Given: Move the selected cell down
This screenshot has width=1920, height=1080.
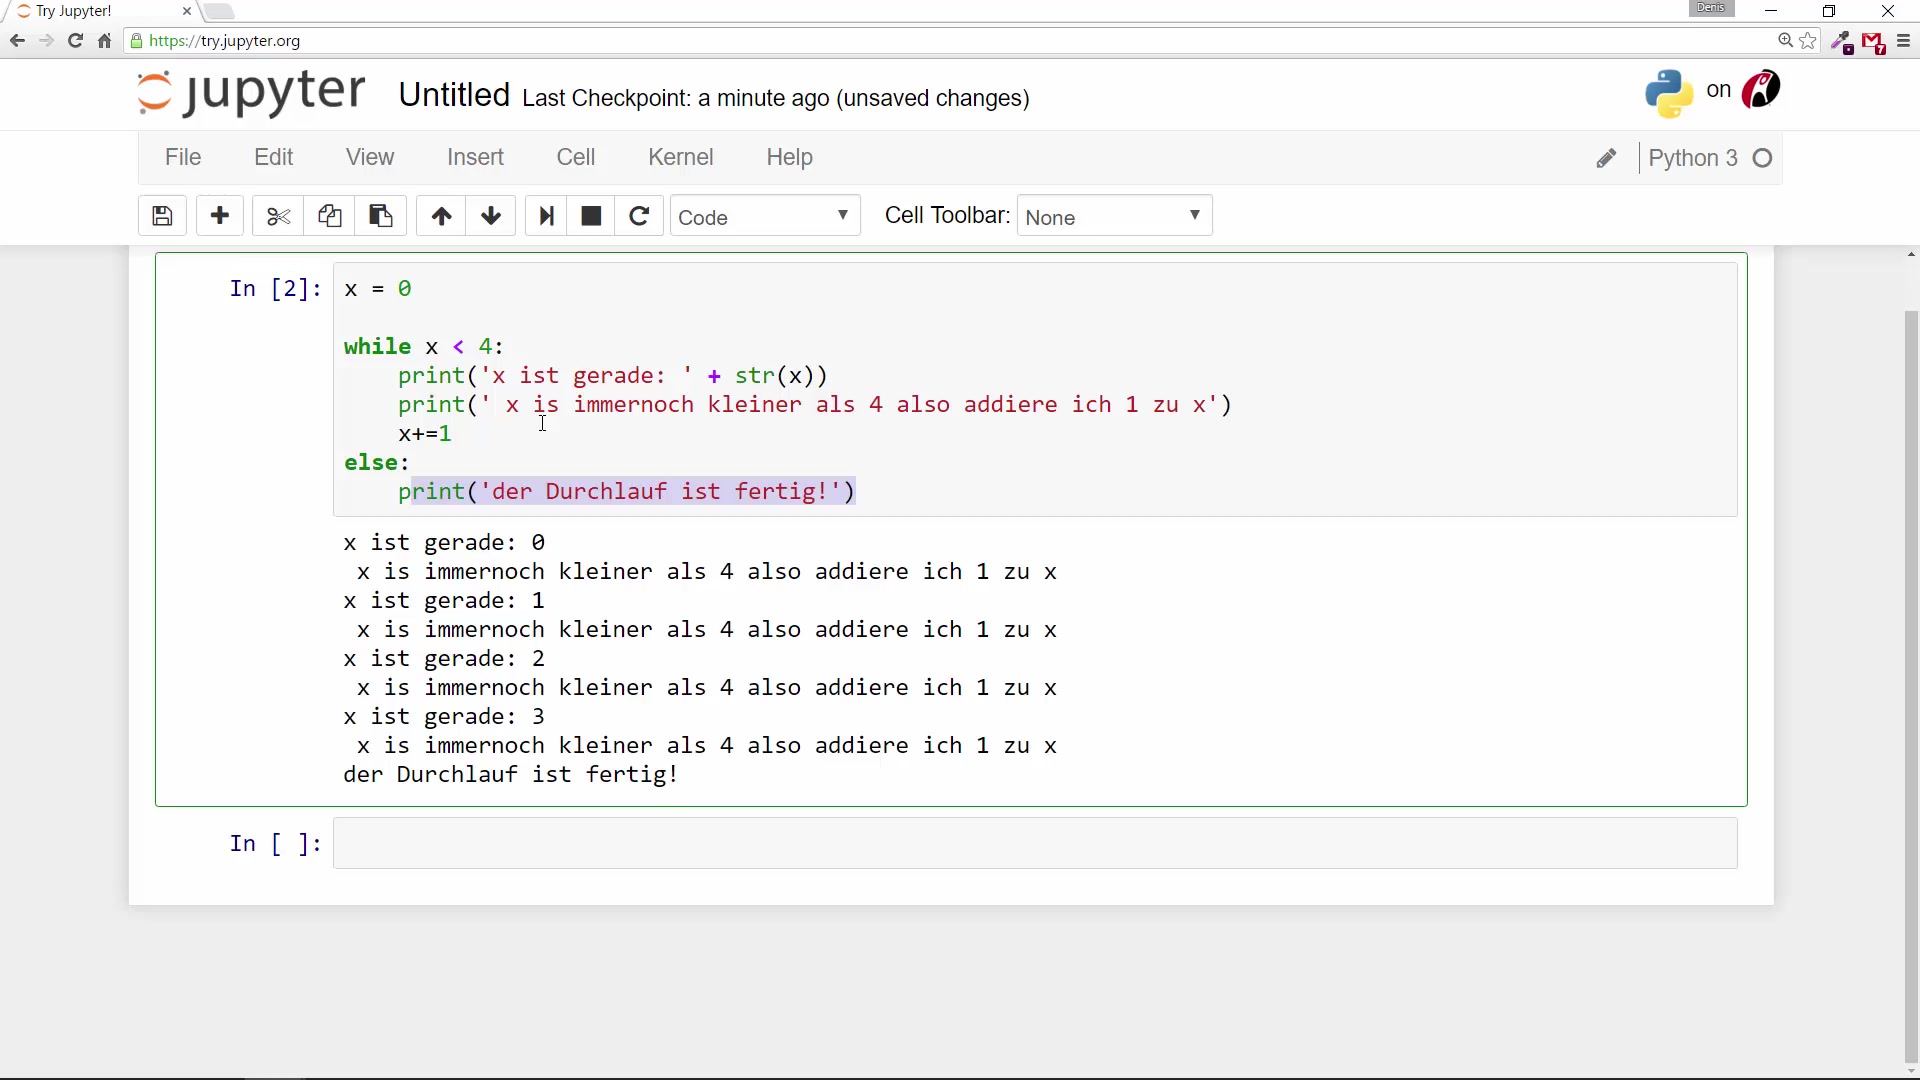Looking at the screenshot, I should (x=491, y=216).
